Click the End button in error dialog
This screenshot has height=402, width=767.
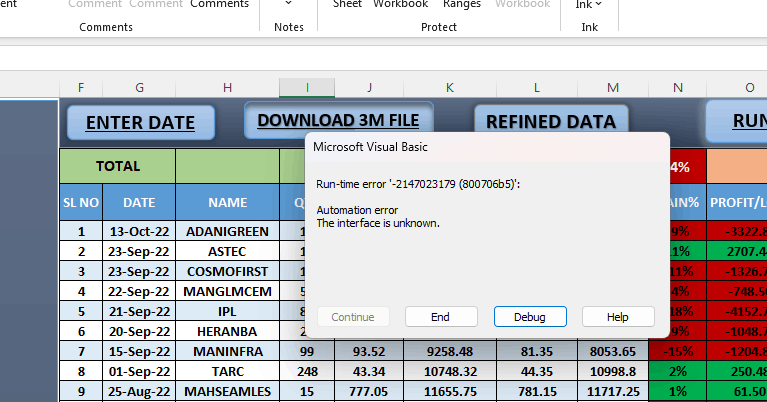click(x=441, y=317)
